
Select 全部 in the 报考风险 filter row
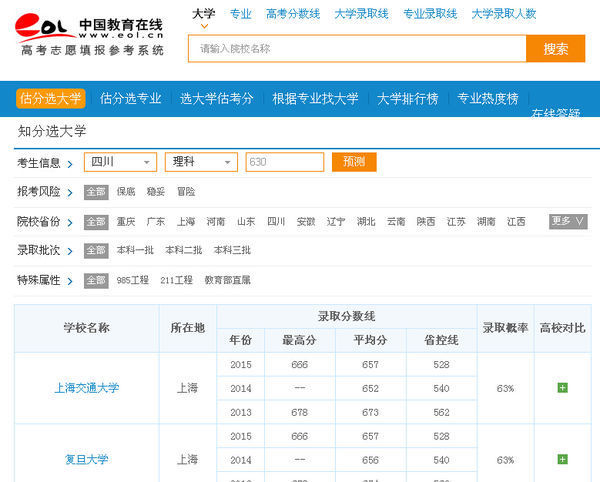pyautogui.click(x=96, y=192)
